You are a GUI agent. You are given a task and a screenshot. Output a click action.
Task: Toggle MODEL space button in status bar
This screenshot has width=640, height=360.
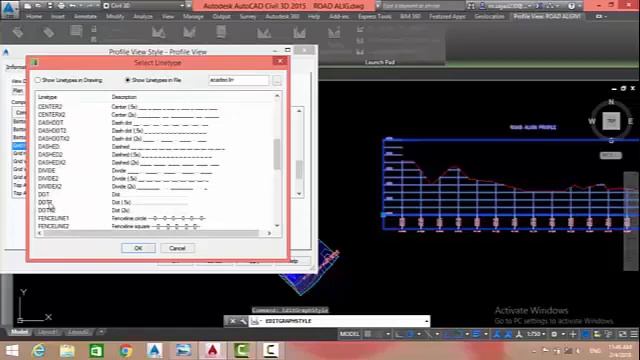[x=349, y=334]
